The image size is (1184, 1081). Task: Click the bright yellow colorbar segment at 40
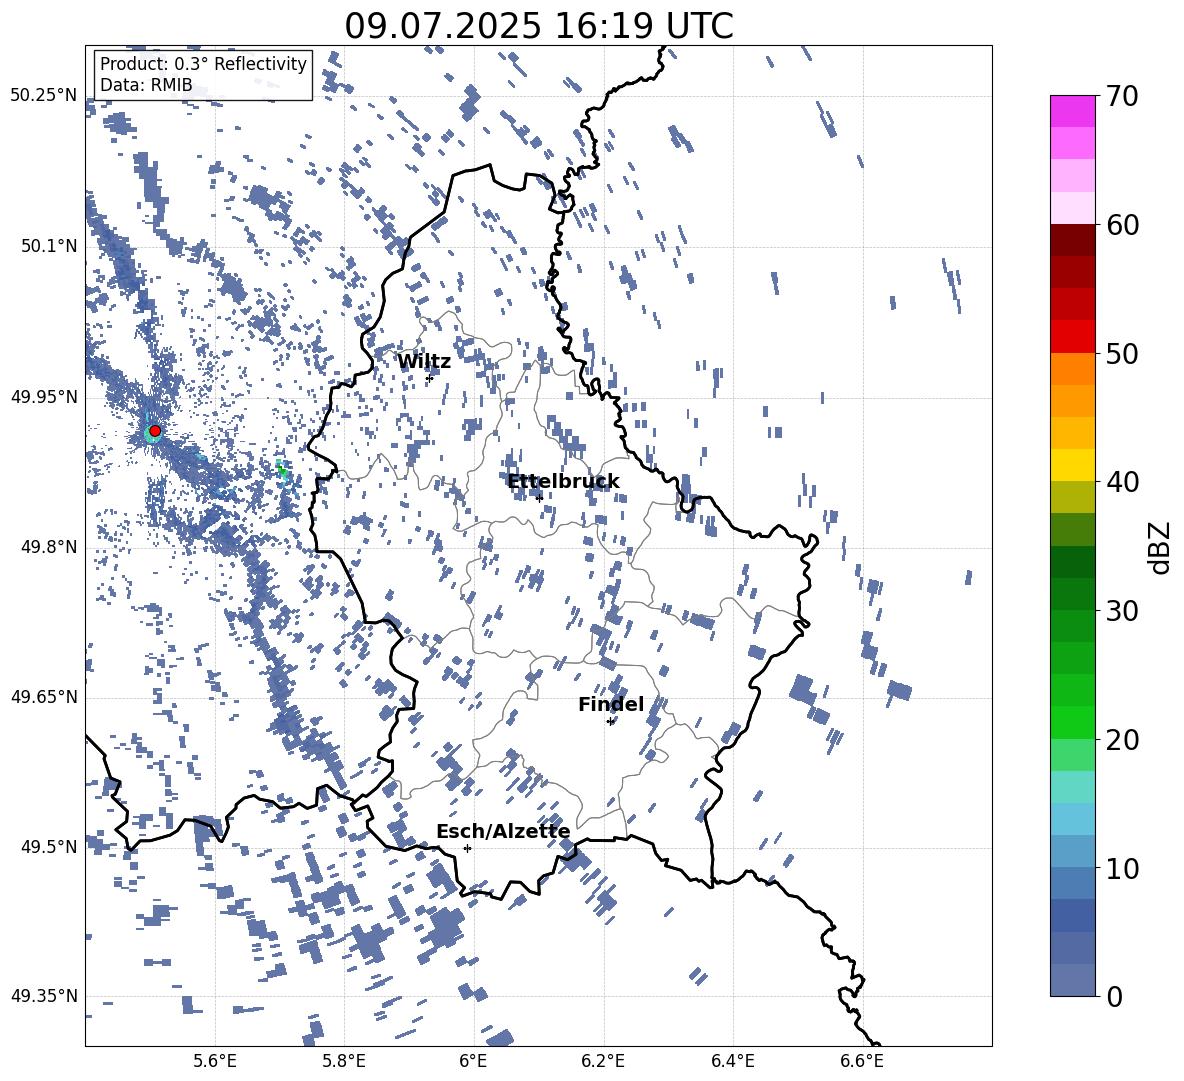tap(1072, 465)
